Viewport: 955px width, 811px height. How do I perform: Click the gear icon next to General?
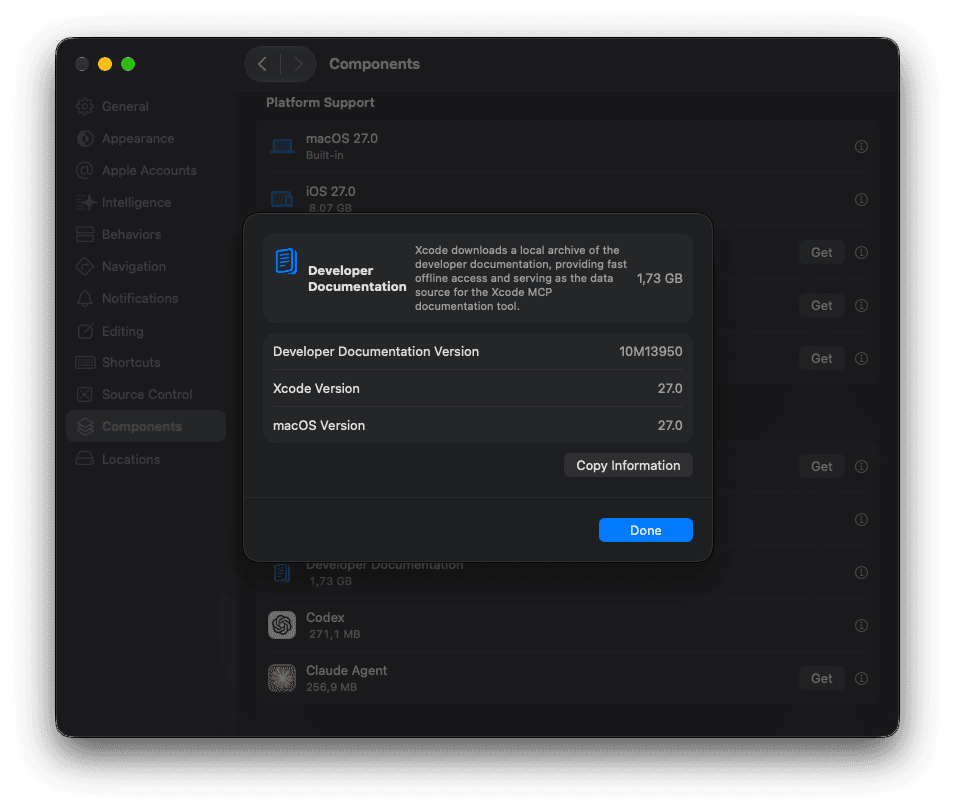tap(85, 107)
